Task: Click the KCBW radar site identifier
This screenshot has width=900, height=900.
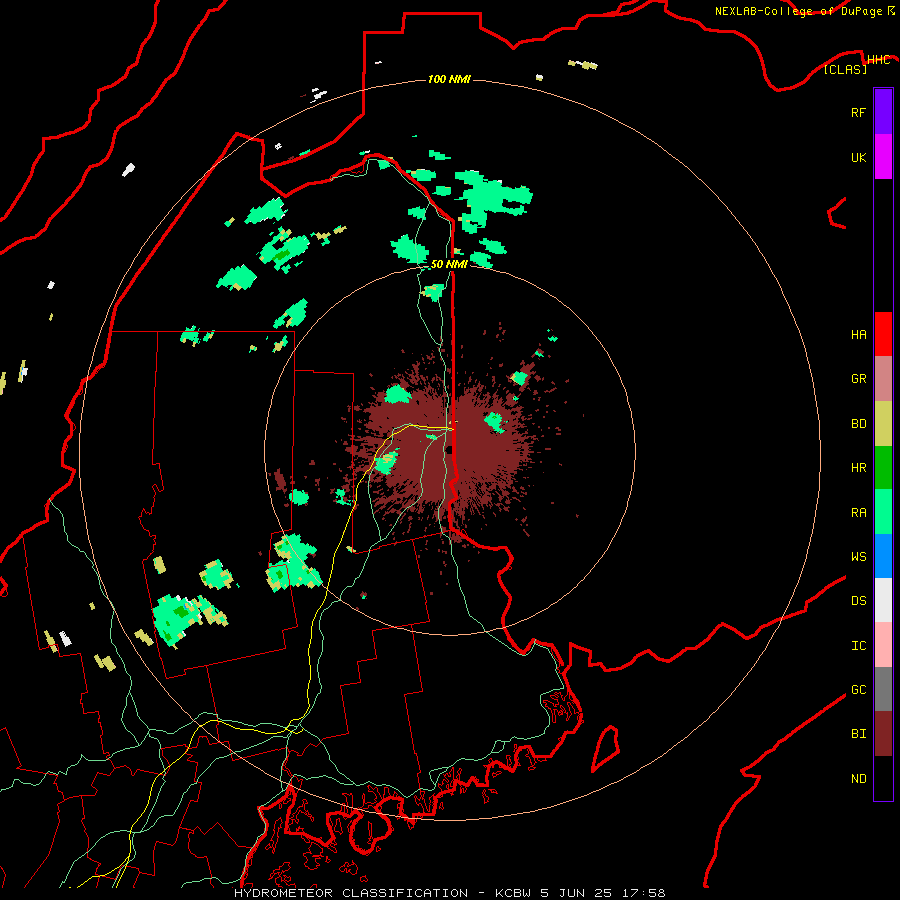Action: point(513,893)
